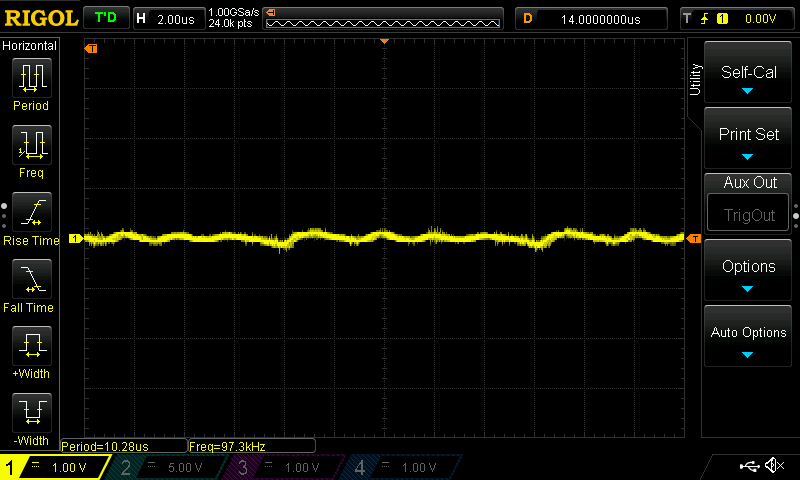Click the left measurement menu page dots
This screenshot has width=800, height=480.
pyautogui.click(x=4, y=216)
